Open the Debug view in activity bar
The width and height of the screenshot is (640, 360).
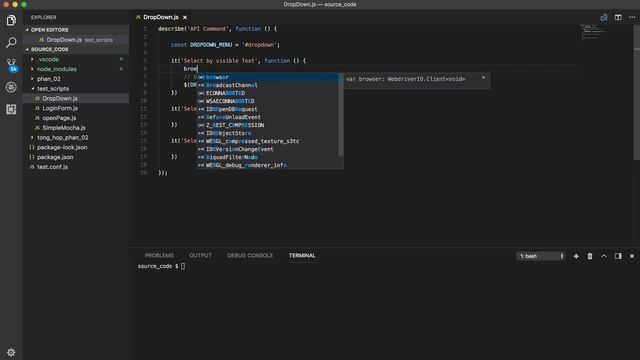click(x=11, y=87)
